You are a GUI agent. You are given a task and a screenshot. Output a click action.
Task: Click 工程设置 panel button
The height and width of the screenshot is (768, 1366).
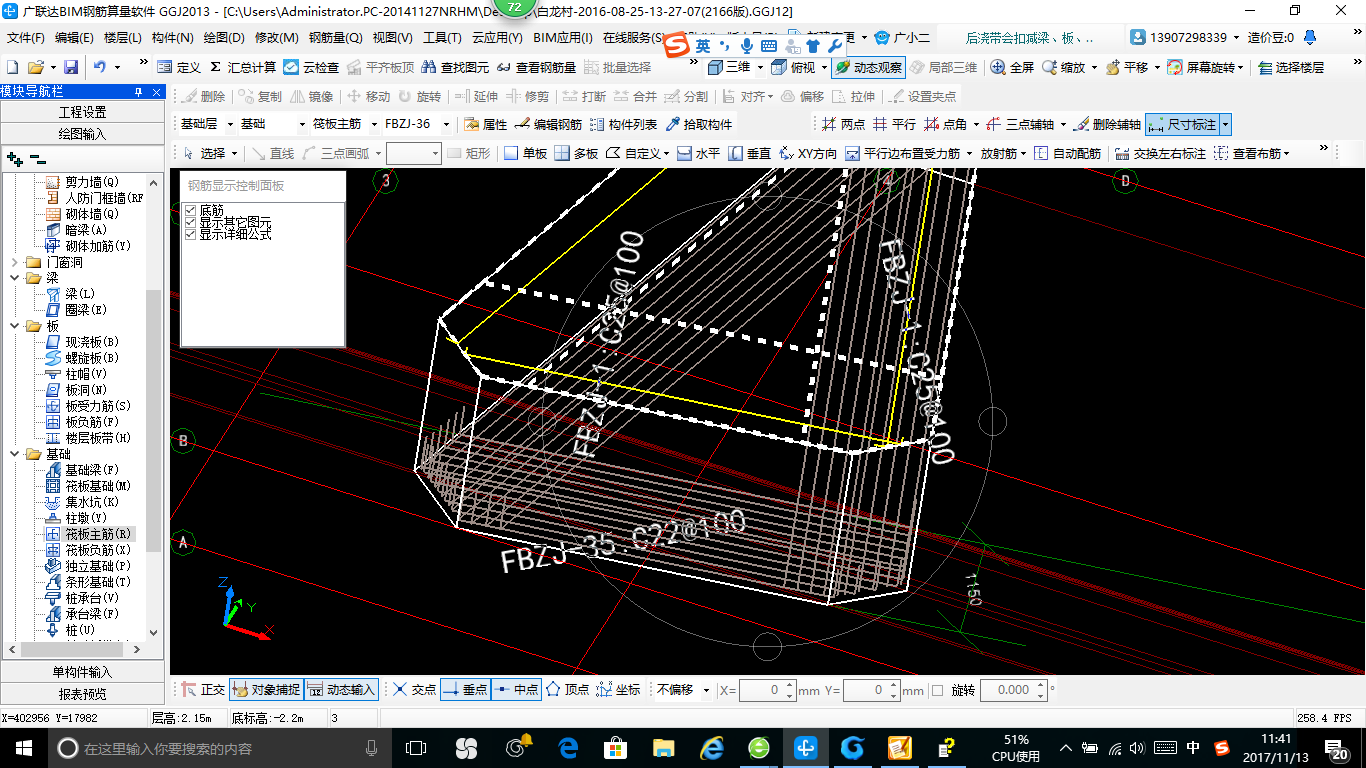point(82,112)
